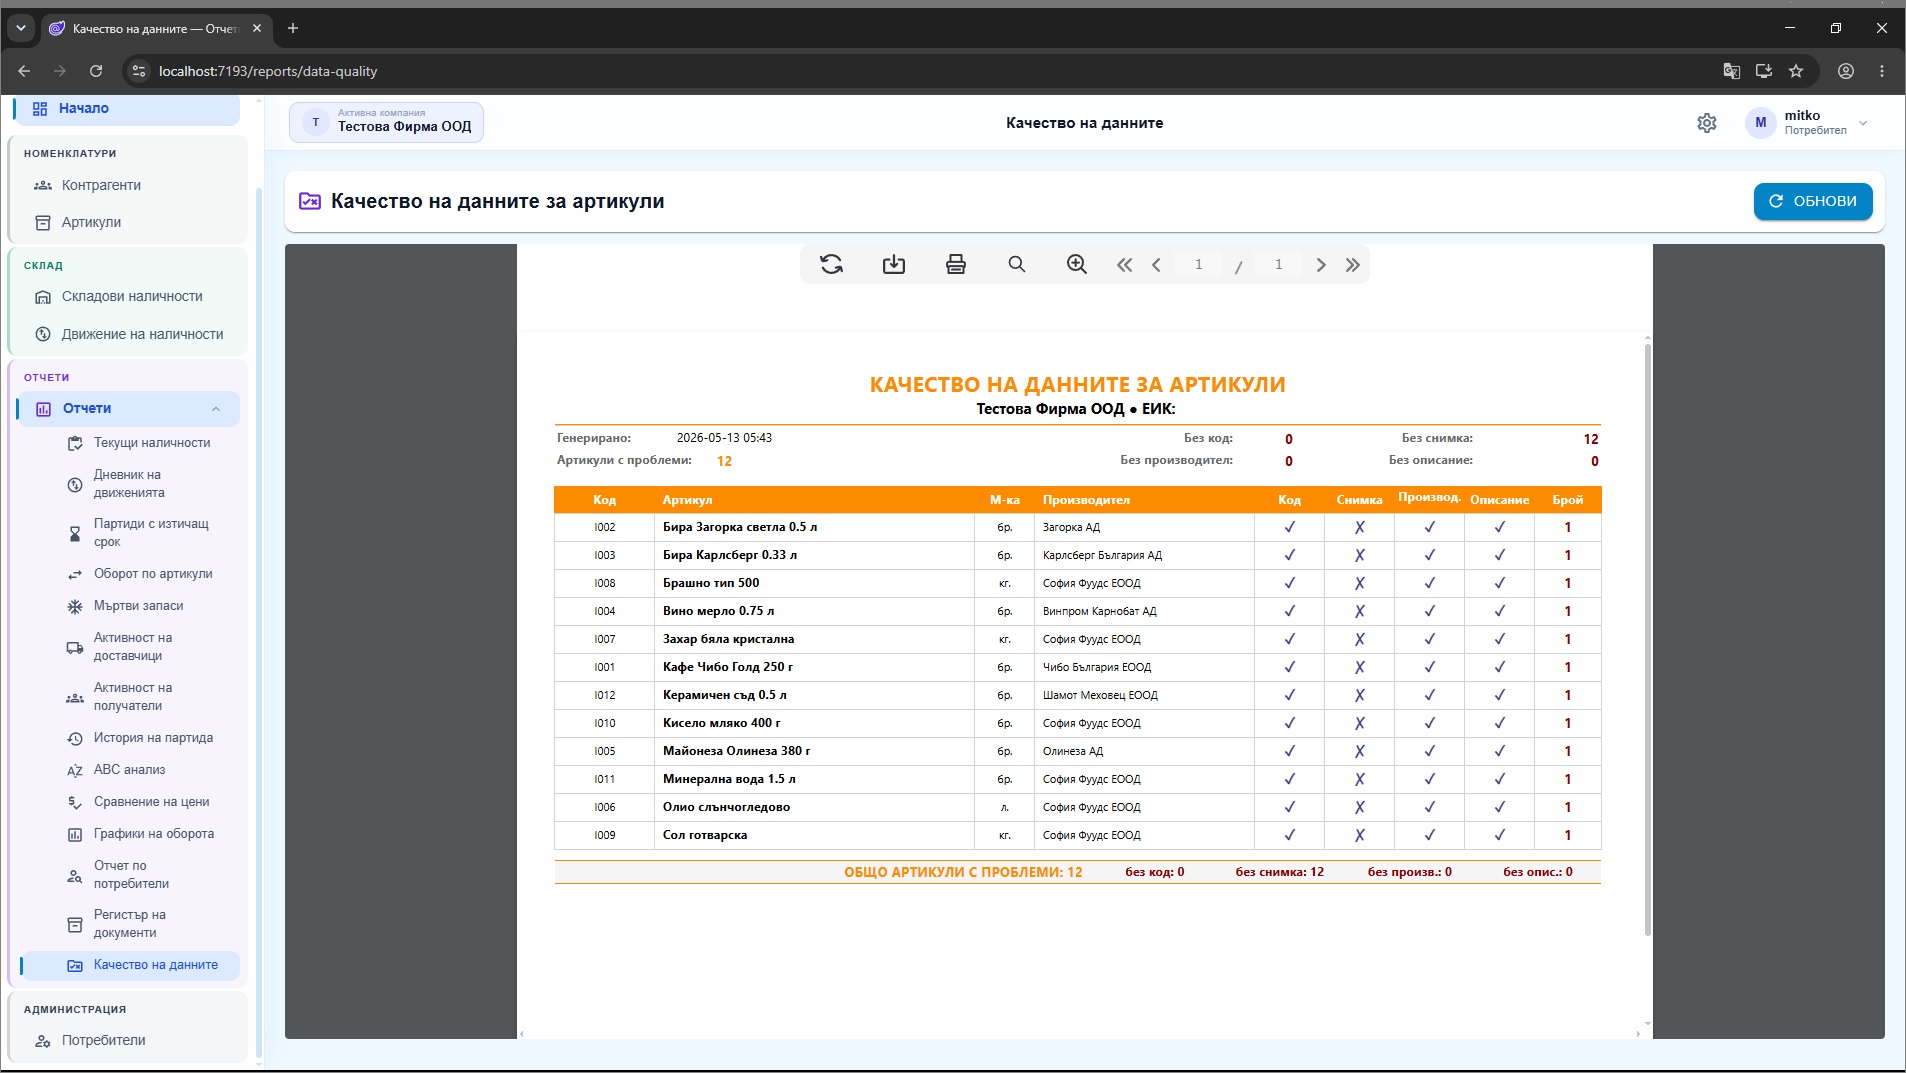
Task: Go to previous report page
Action: tap(1156, 265)
